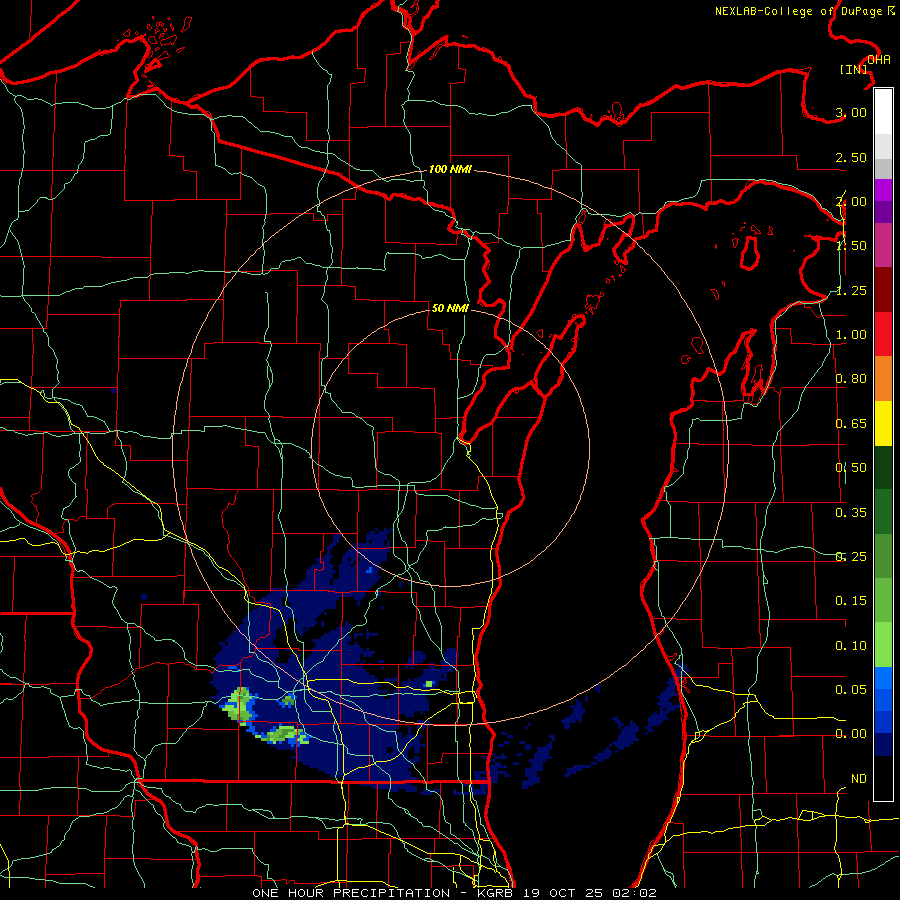This screenshot has height=900, width=900.
Task: Click the 0.00 legend value
Action: (x=851, y=734)
